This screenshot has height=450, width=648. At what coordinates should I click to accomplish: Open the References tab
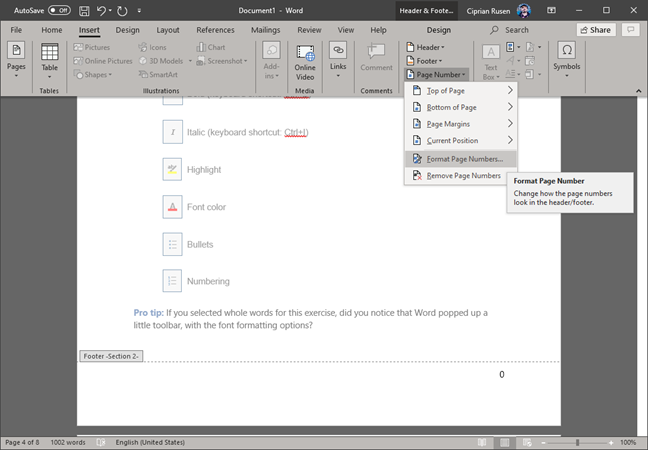(215, 30)
